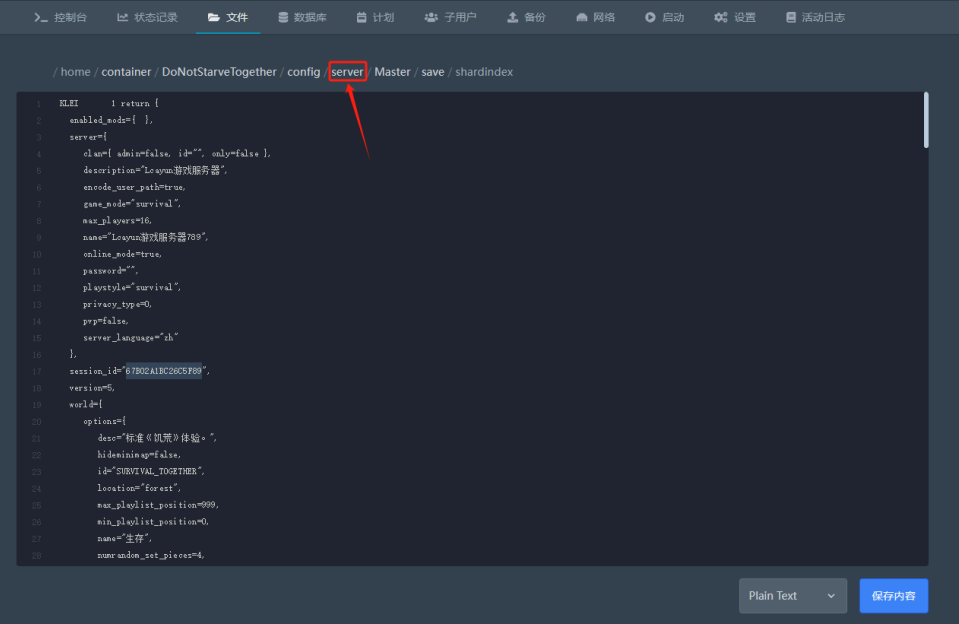Click the pvp=false line
This screenshot has width=959, height=624.
click(x=106, y=321)
